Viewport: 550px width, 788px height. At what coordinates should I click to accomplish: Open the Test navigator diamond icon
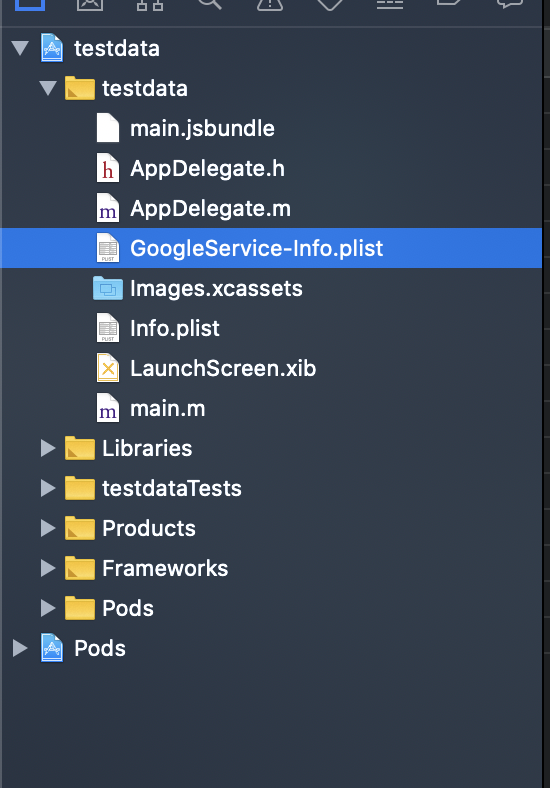(330, 4)
